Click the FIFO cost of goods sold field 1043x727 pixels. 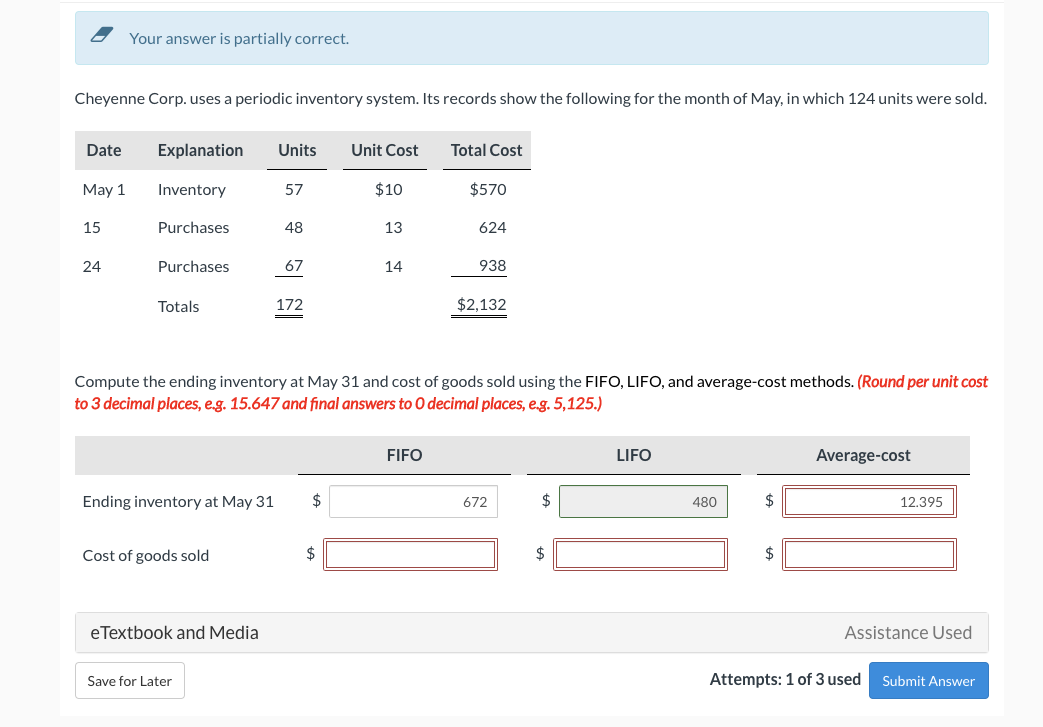(410, 554)
